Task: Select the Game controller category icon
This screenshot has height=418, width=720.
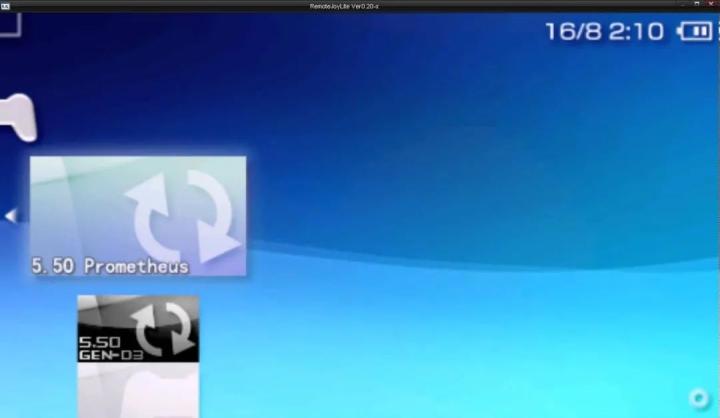Action: click(x=18, y=117)
